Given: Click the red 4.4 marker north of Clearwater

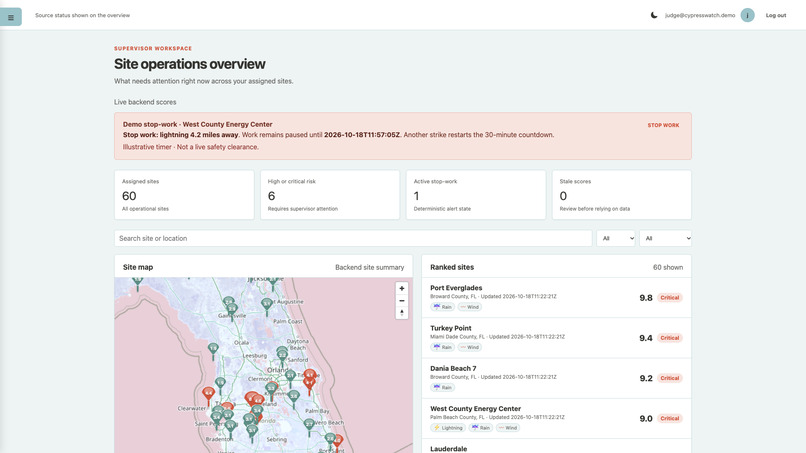Looking at the screenshot, I should (x=208, y=395).
